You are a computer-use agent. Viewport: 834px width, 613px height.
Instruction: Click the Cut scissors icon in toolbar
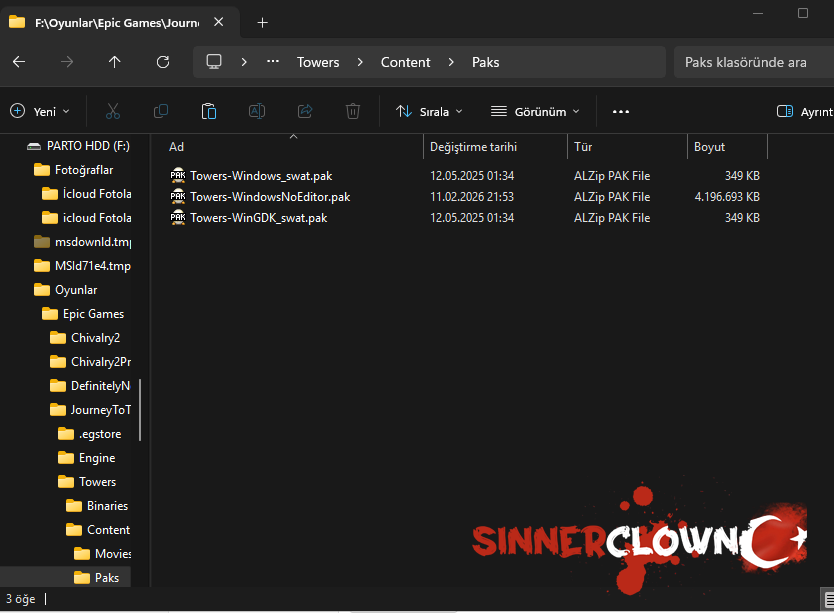(x=113, y=111)
